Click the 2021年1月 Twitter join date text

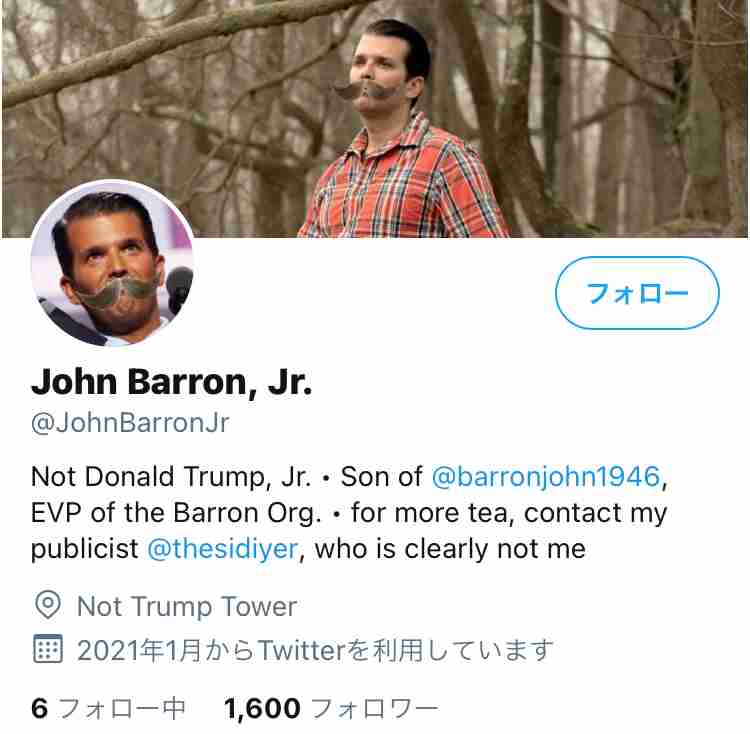[315, 650]
